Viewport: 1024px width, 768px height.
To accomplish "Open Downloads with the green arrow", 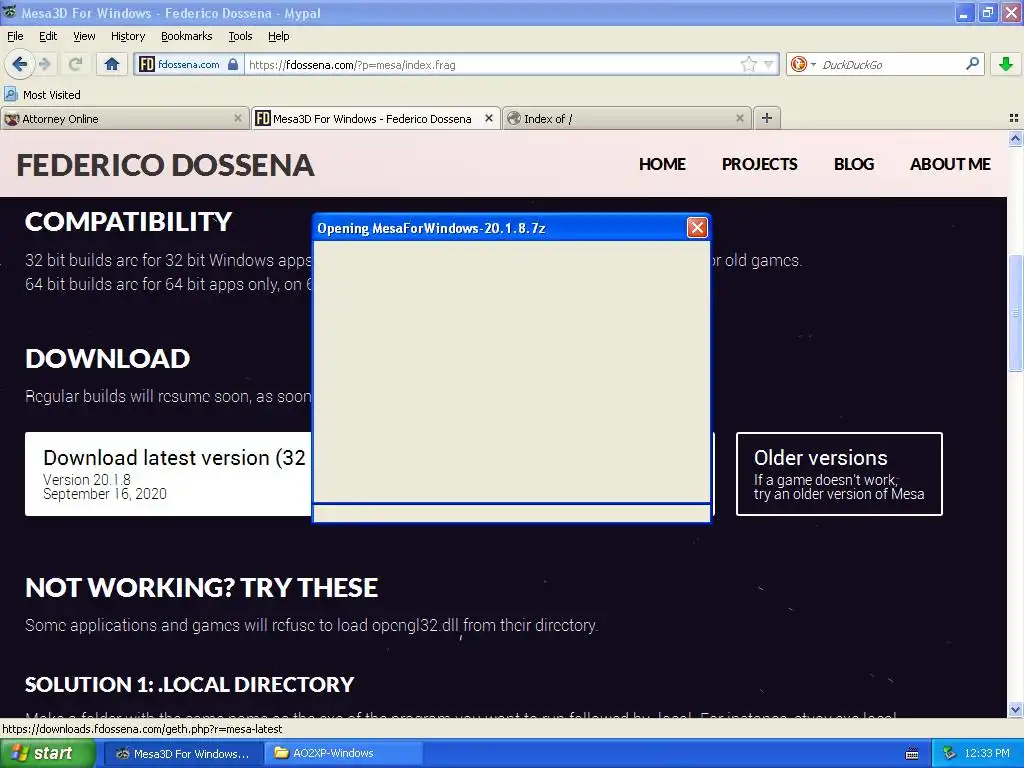I will (1006, 64).
